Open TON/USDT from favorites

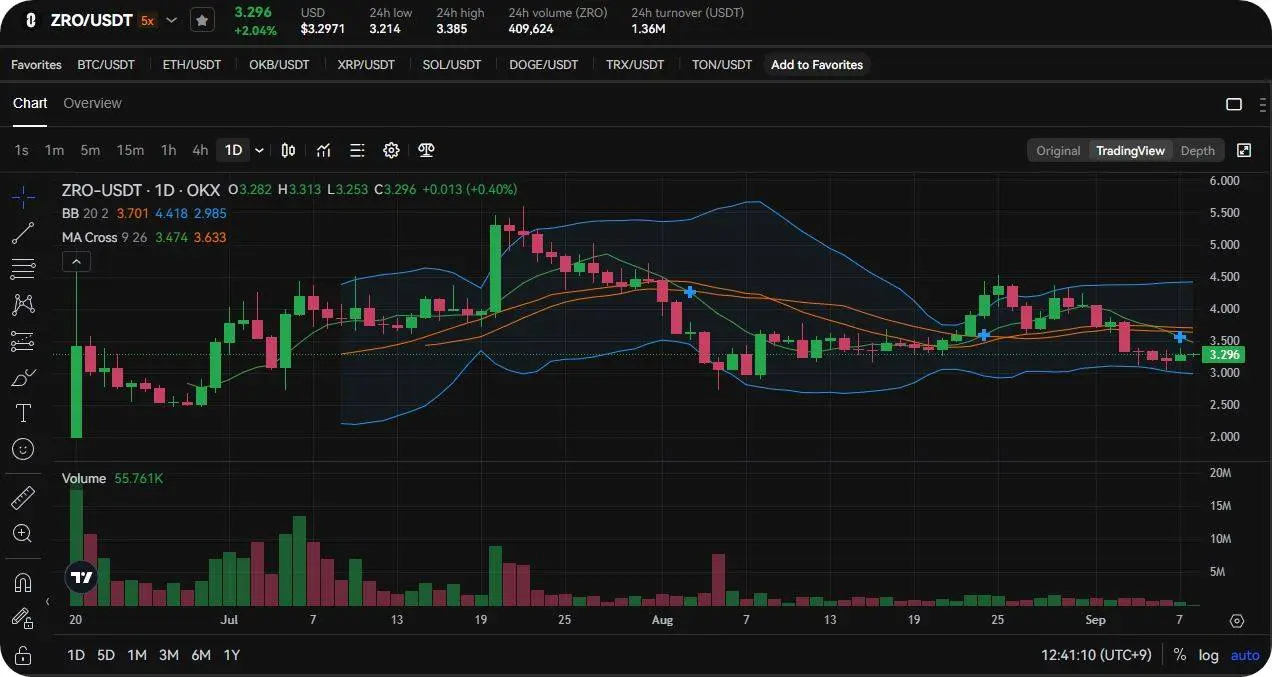[x=722, y=64]
